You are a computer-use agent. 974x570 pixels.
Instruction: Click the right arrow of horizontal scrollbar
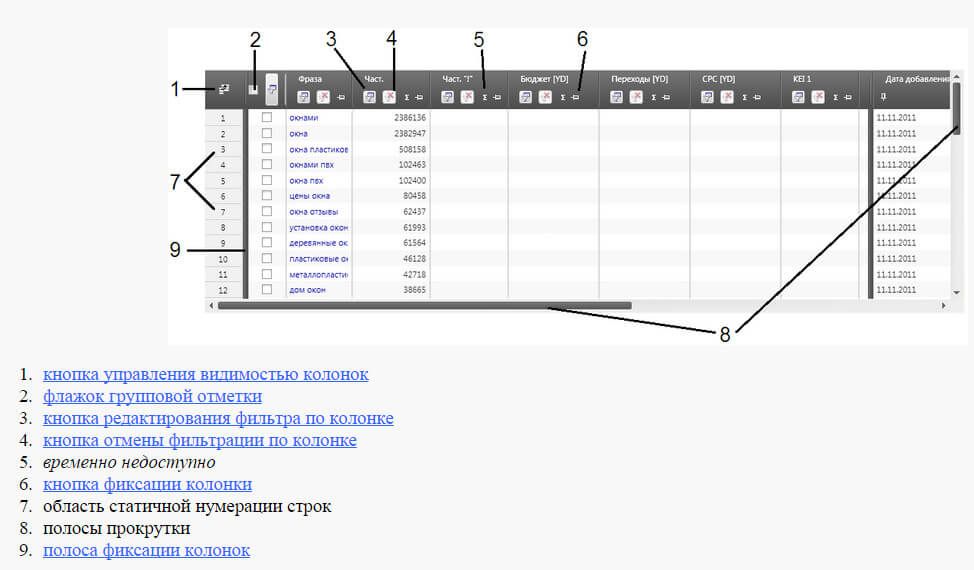(x=943, y=305)
